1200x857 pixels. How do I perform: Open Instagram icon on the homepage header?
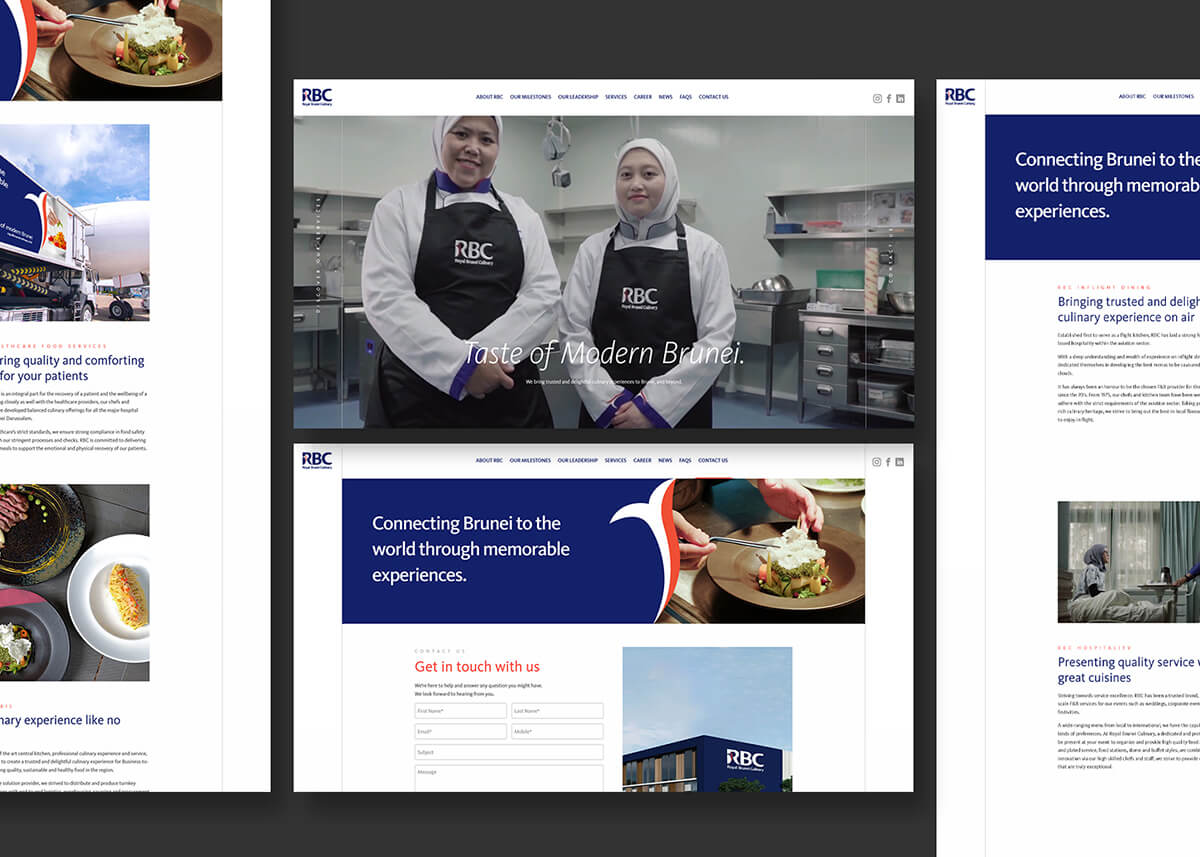coord(877,98)
